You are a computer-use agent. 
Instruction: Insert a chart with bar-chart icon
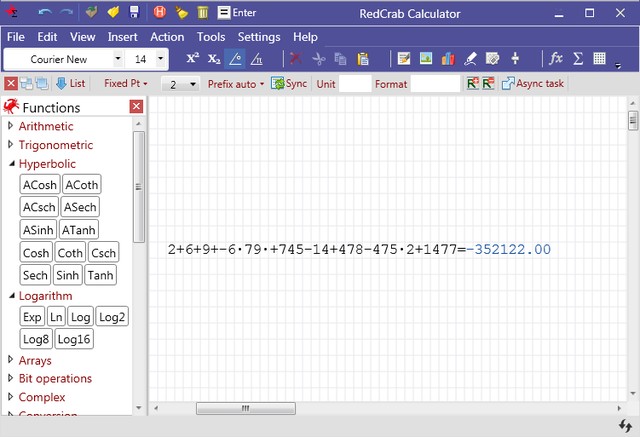[x=447, y=59]
